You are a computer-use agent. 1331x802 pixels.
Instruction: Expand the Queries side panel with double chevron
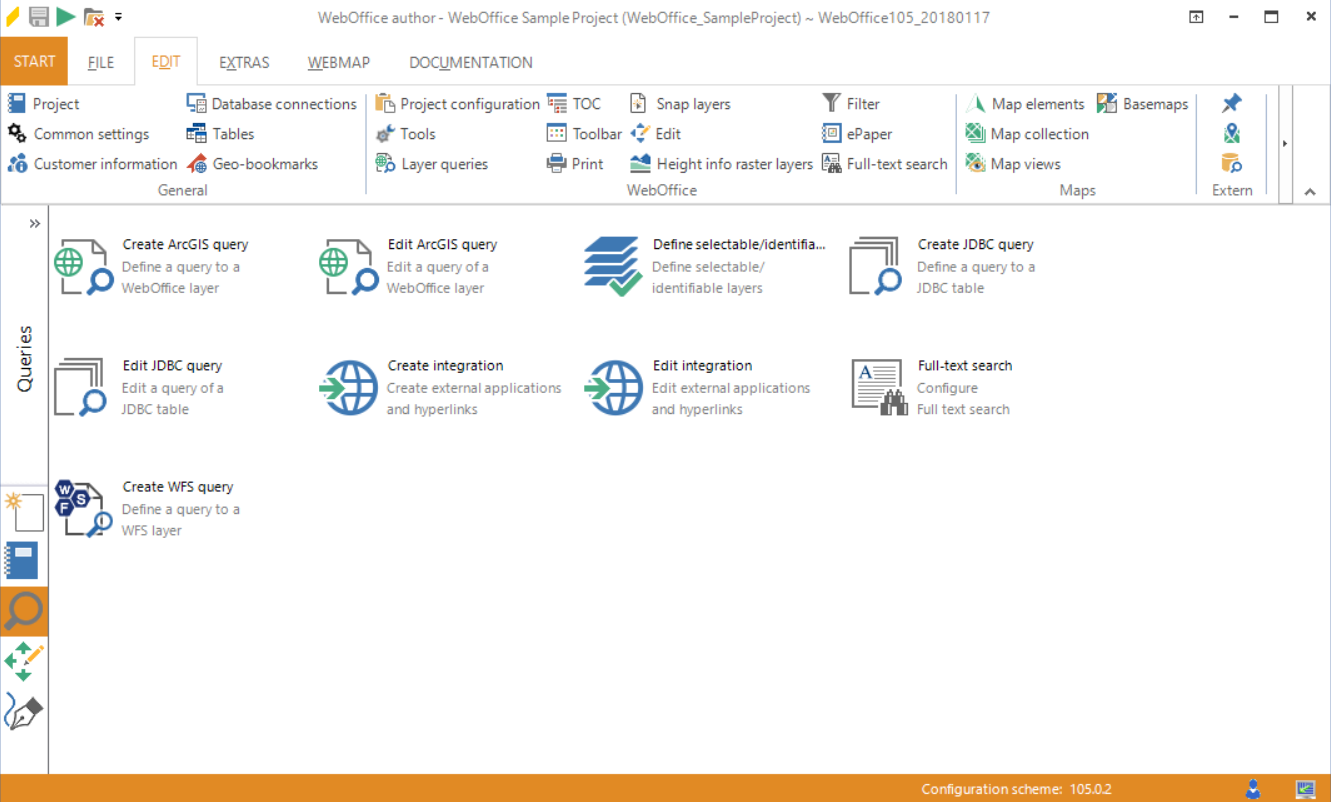[34, 224]
